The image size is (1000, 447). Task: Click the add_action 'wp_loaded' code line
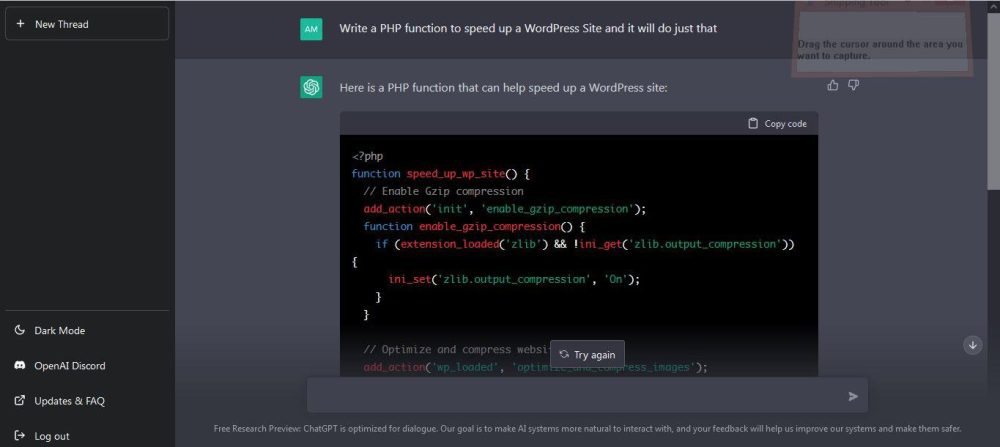(x=536, y=367)
